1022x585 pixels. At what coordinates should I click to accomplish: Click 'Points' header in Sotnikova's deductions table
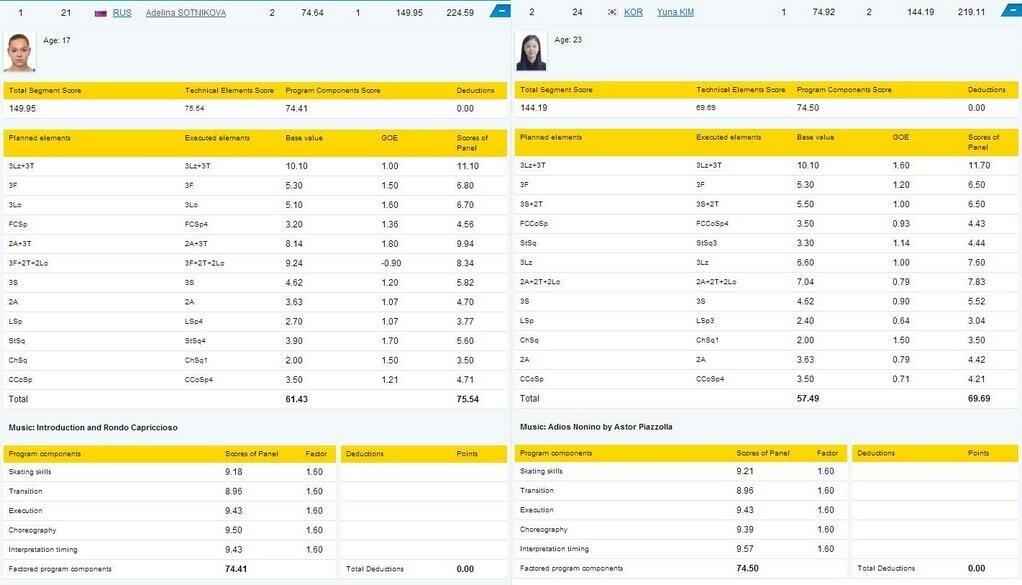pos(467,454)
